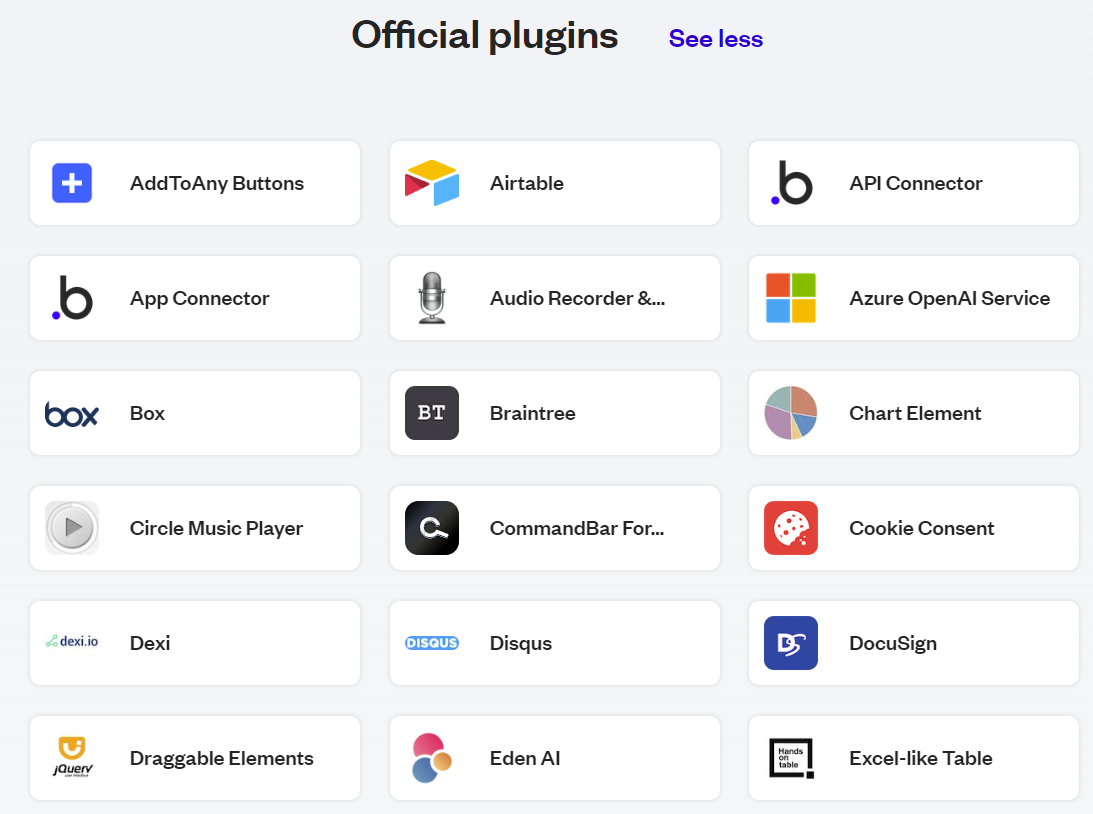
Task: Collapse the list with See less
Action: tap(716, 38)
